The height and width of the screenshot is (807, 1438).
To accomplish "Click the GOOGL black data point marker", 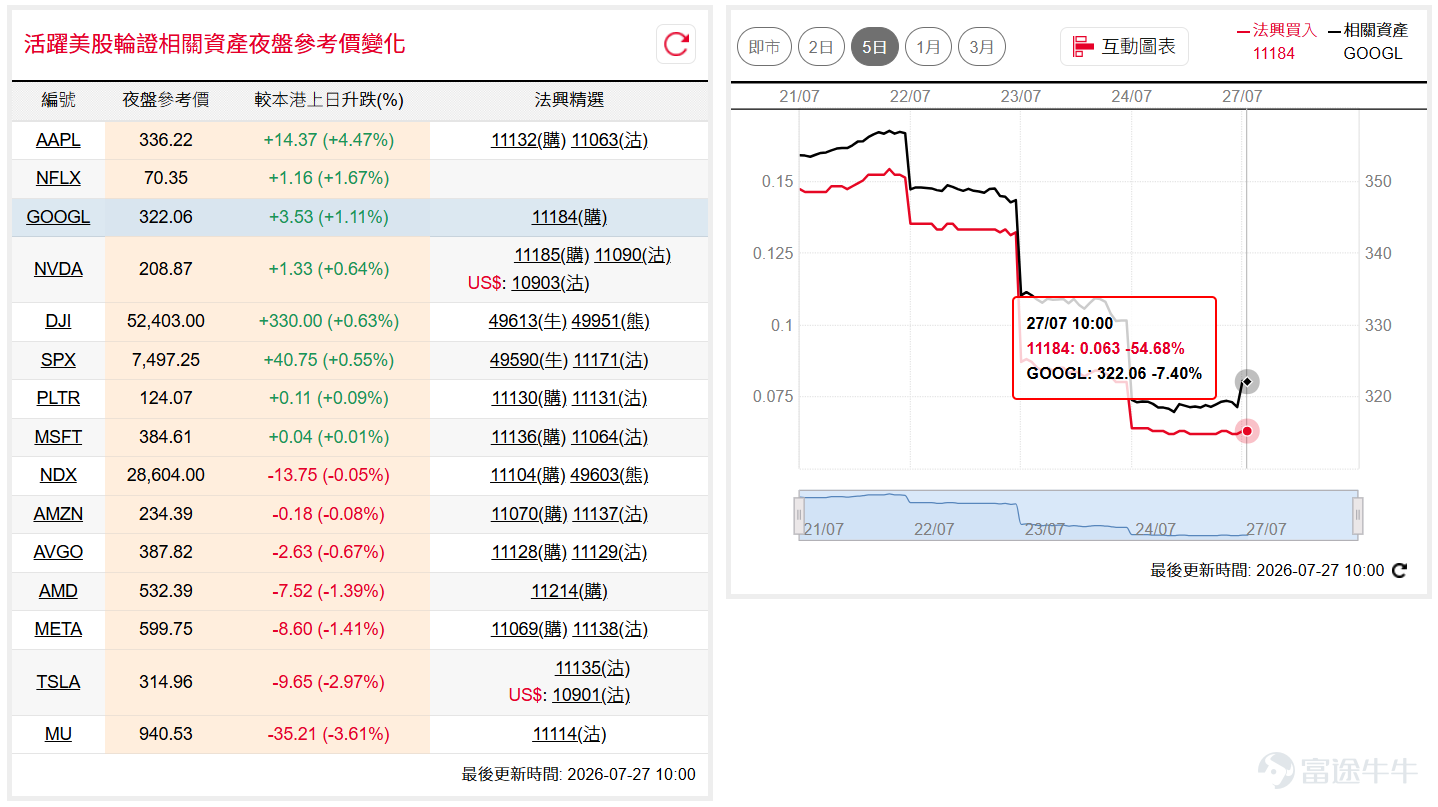I will tap(1246, 381).
